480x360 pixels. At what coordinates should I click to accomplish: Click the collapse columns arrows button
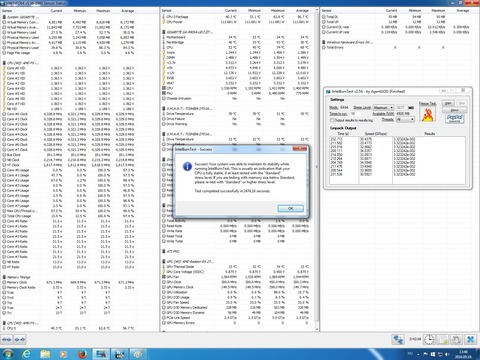(x=20, y=340)
